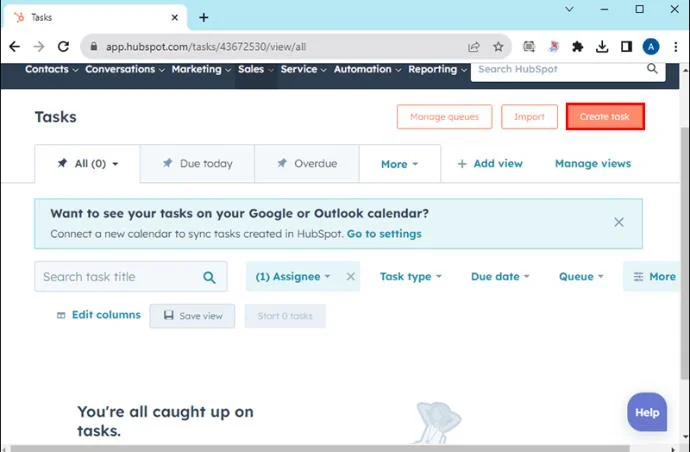Screen dimensions: 690x452
Task: Focus the Search task title field
Action: (131, 276)
